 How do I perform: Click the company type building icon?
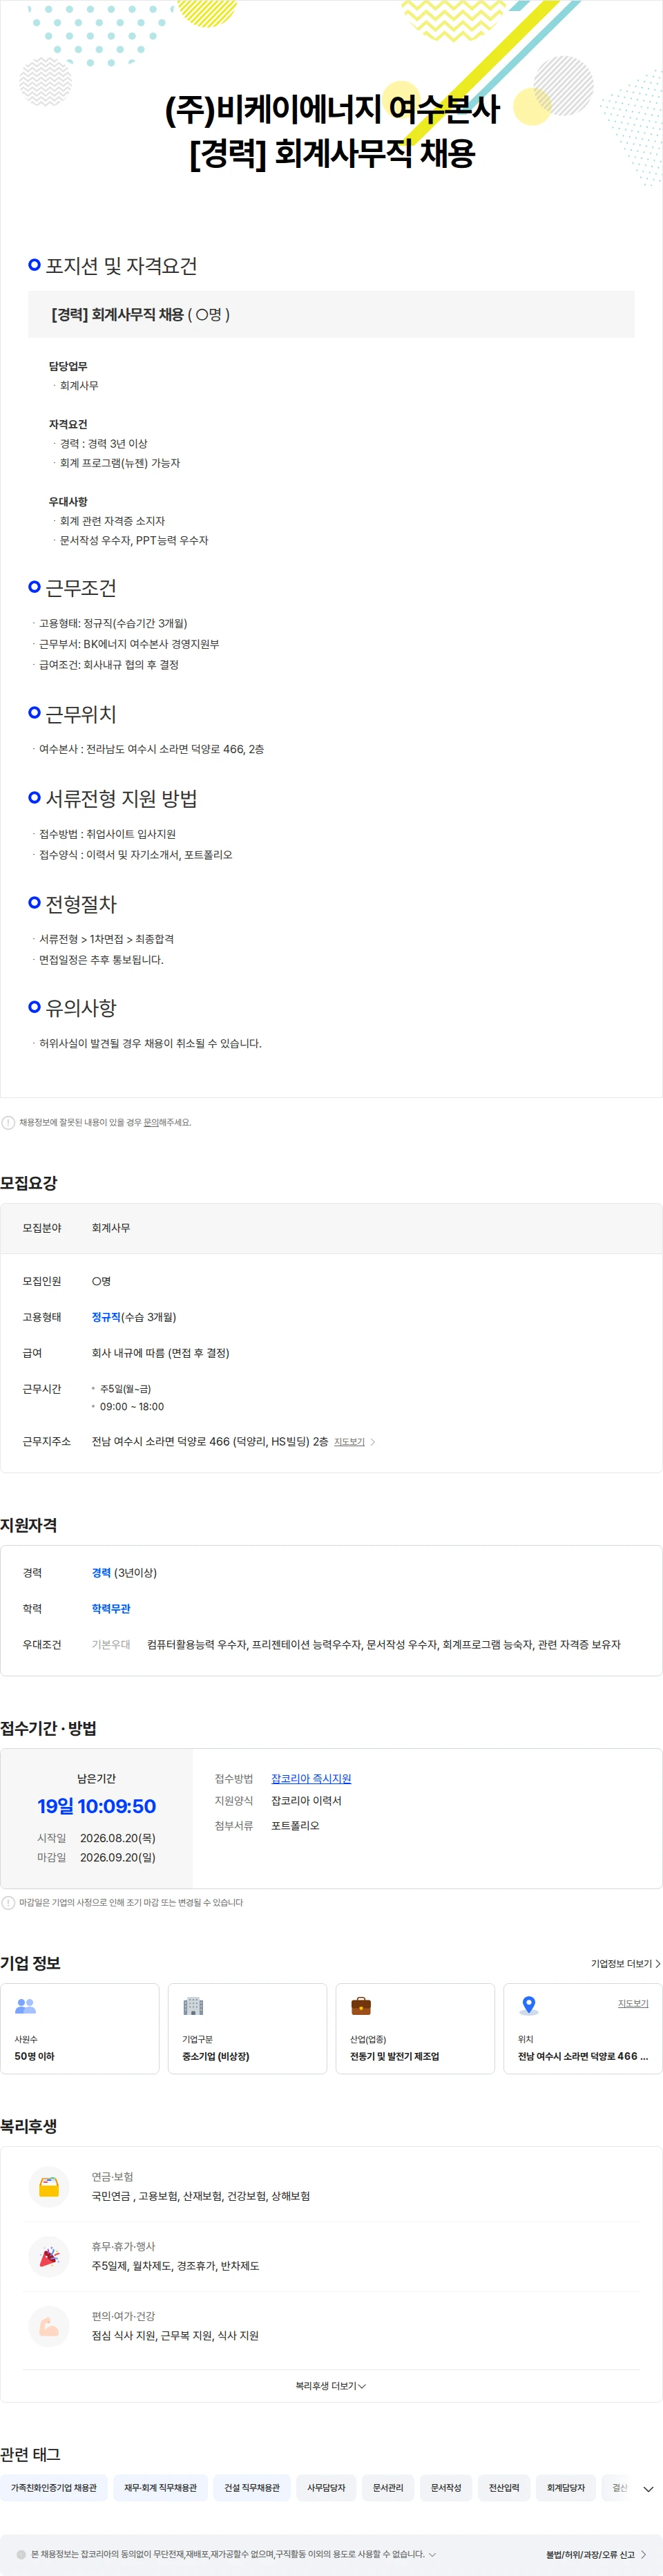(193, 2005)
